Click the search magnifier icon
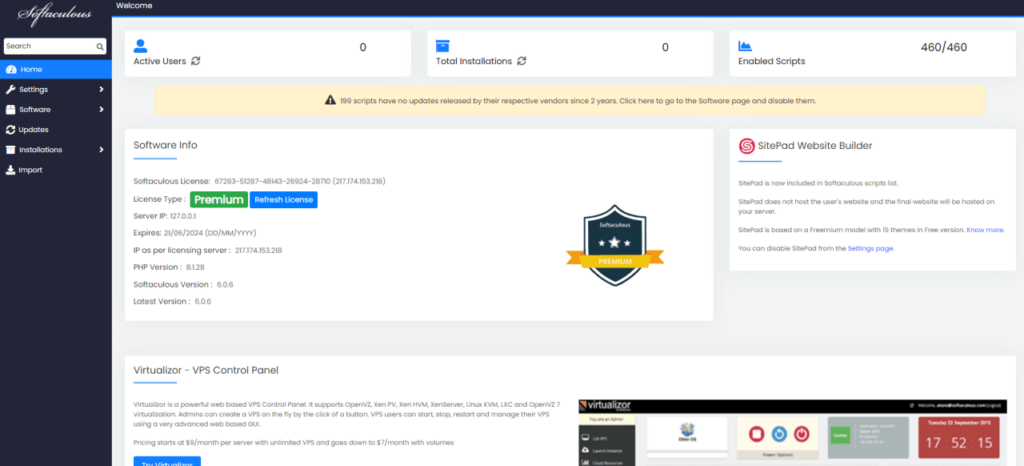Screen dimensions: 1024x466 [100, 46]
